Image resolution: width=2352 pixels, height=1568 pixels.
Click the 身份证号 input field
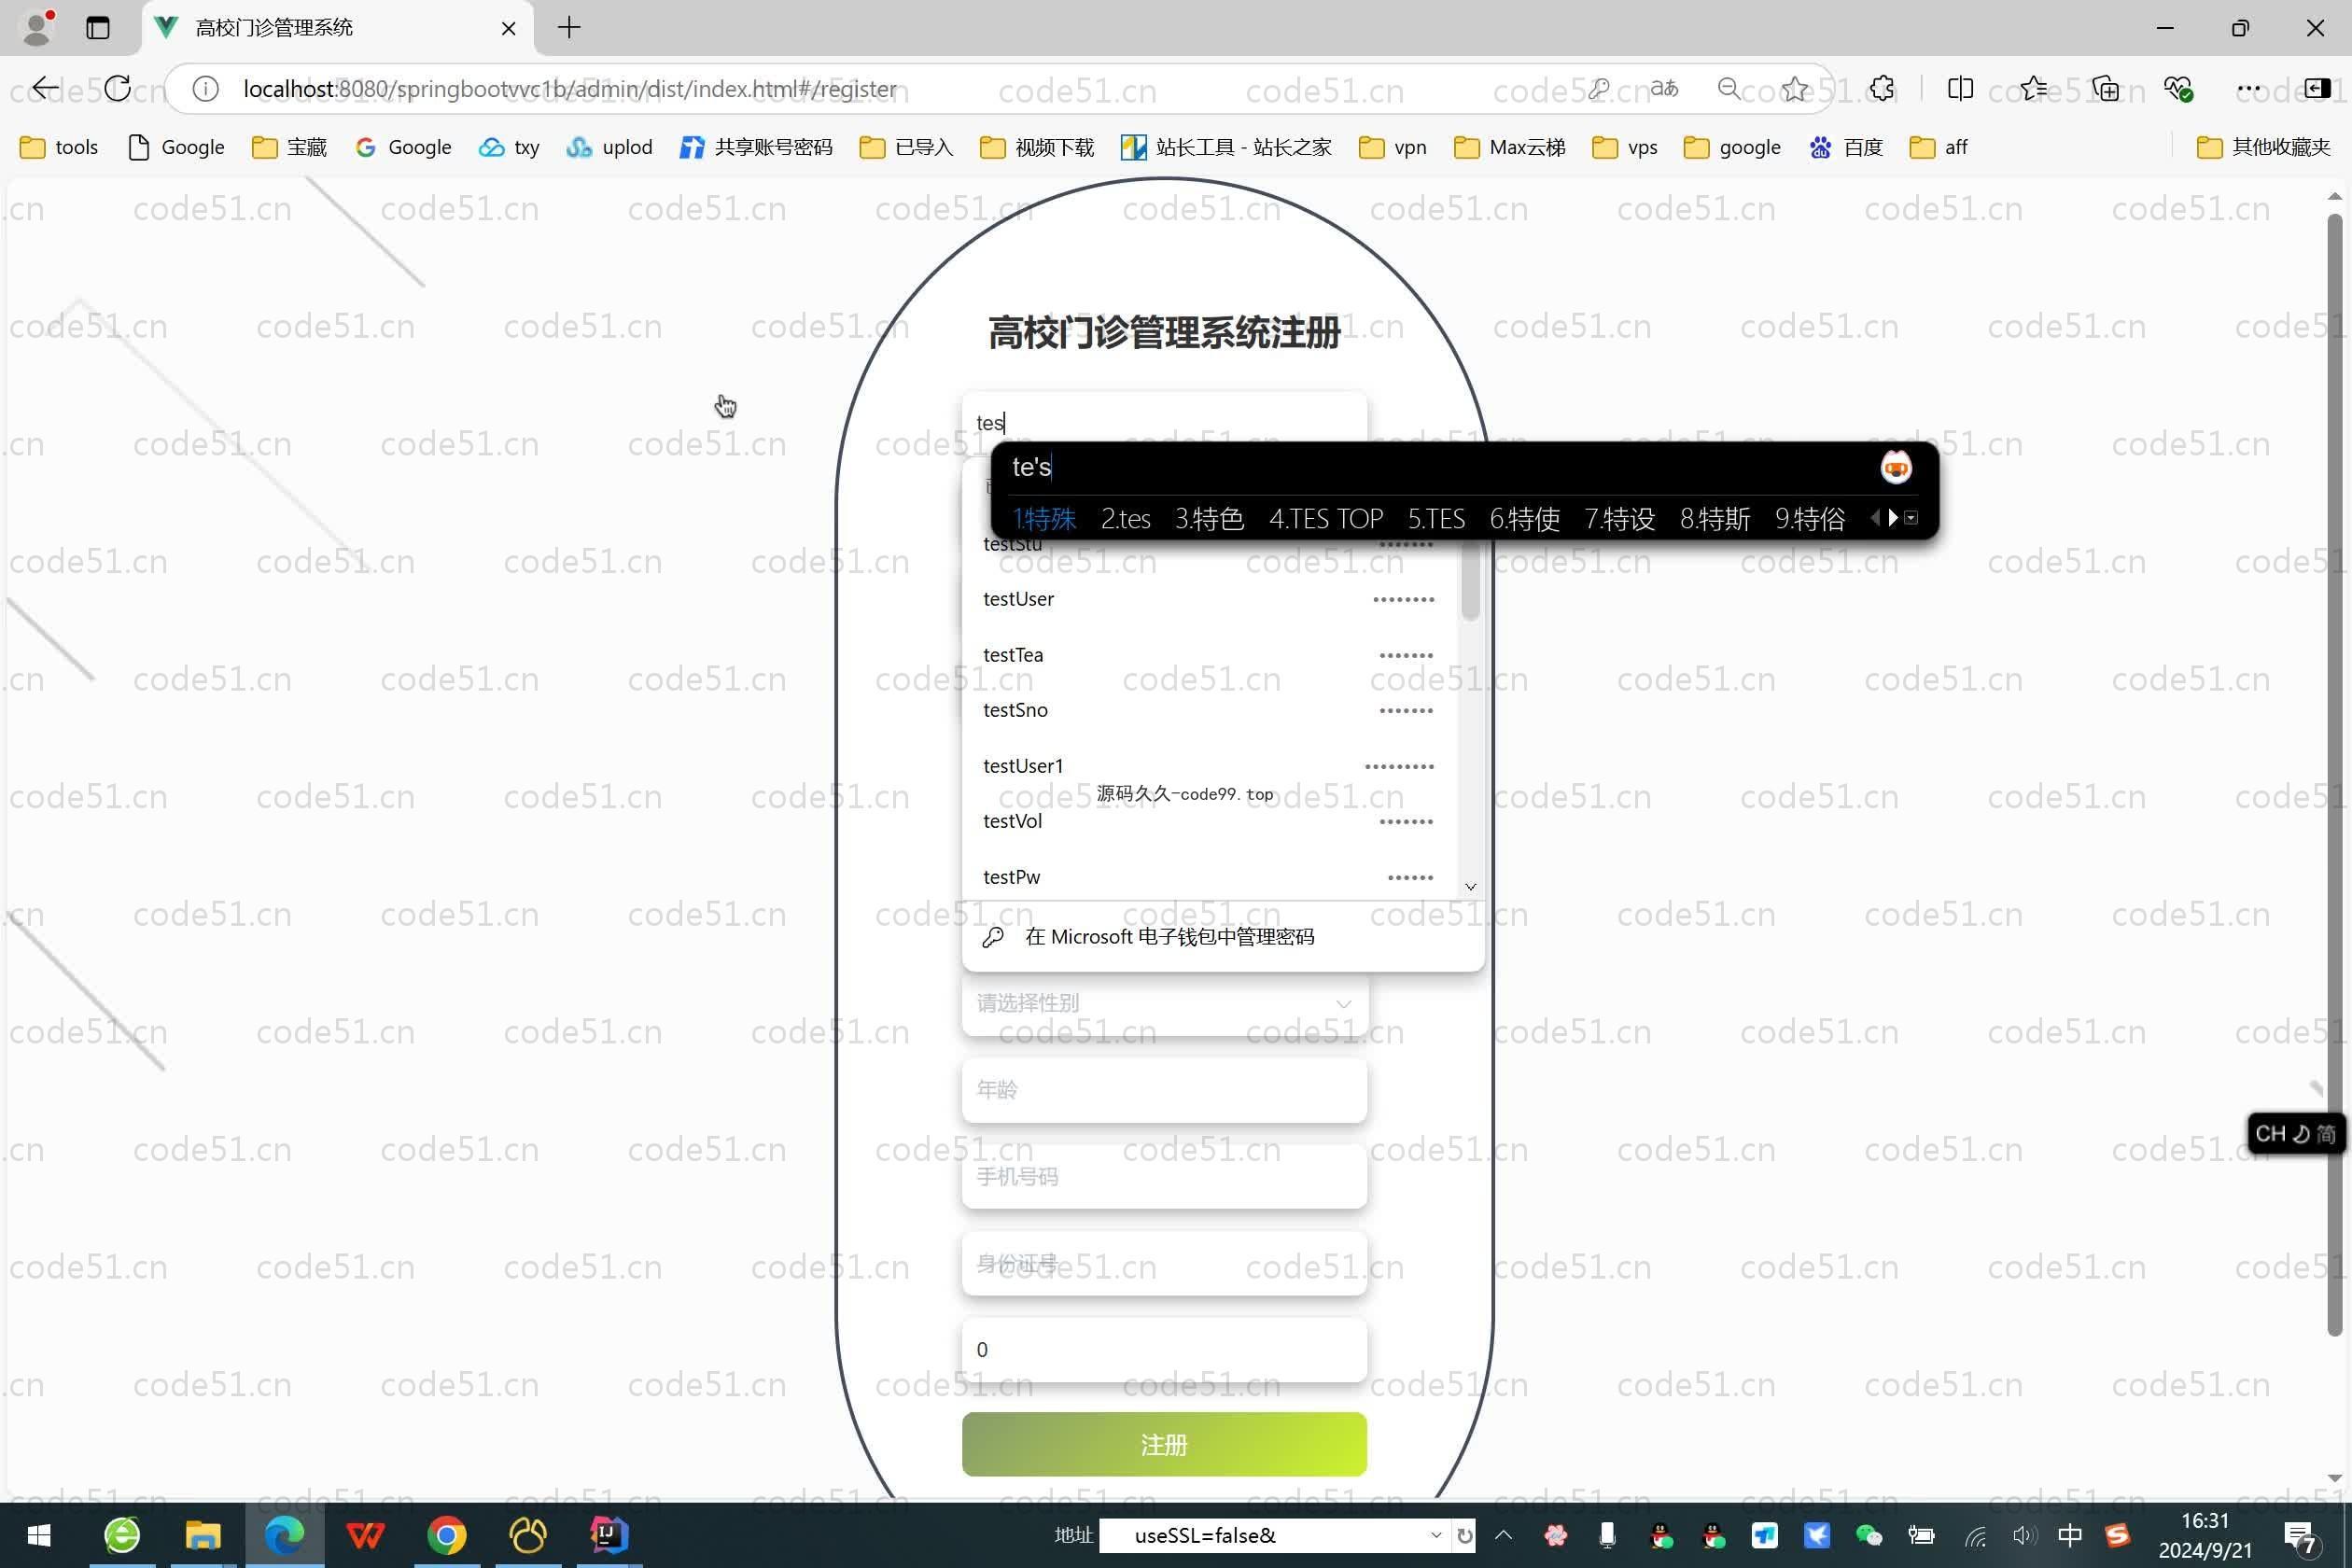pyautogui.click(x=1164, y=1264)
